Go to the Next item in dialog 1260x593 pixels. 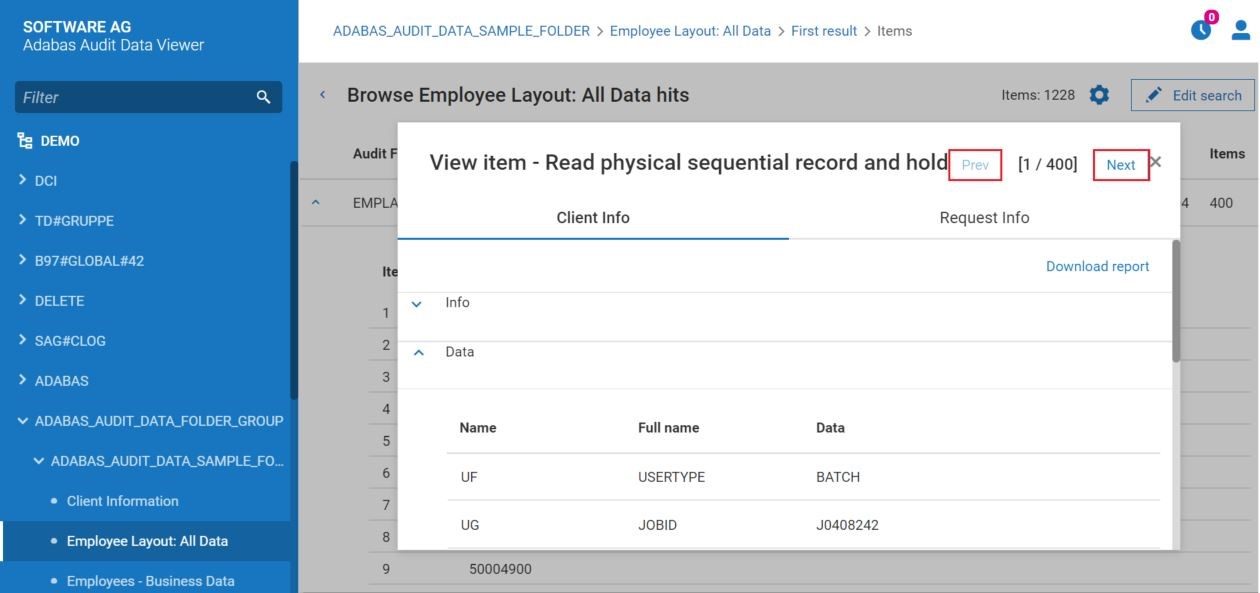pyautogui.click(x=1121, y=165)
